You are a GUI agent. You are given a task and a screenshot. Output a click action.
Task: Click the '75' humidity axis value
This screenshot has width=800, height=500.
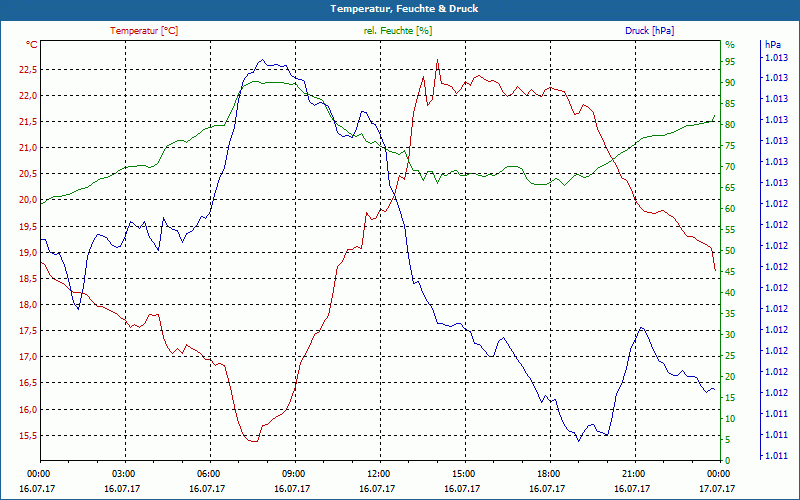coord(730,146)
